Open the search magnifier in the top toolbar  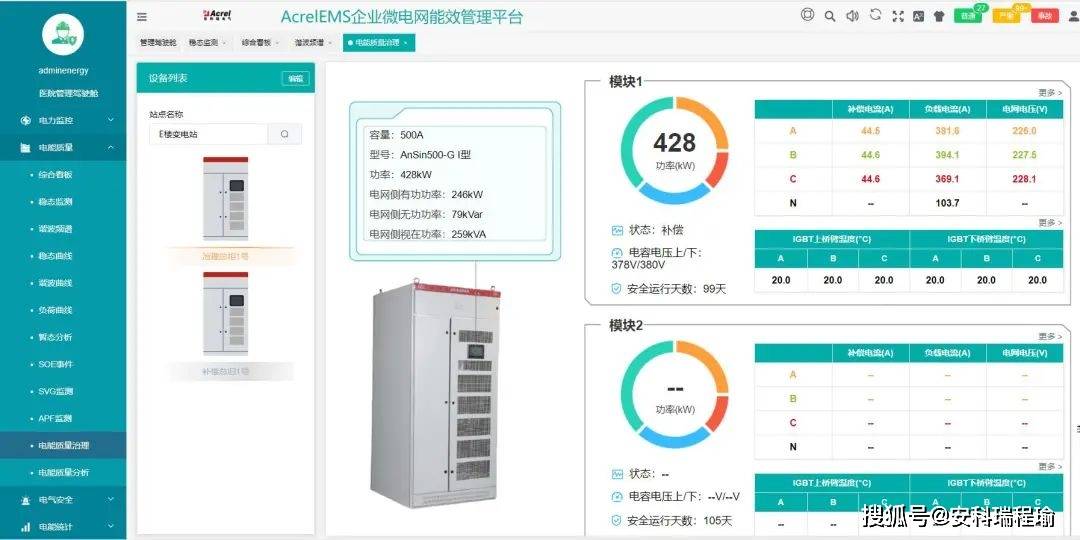click(x=830, y=16)
